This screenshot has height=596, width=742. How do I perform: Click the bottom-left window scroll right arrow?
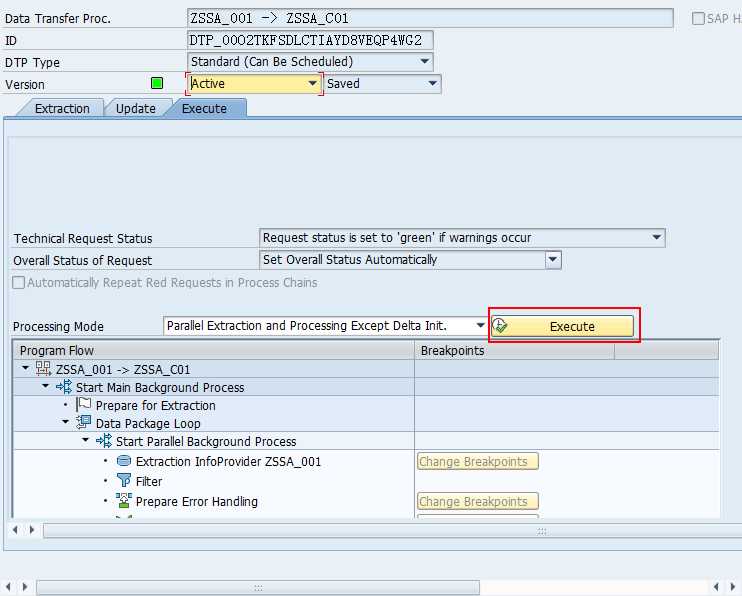(x=25, y=587)
